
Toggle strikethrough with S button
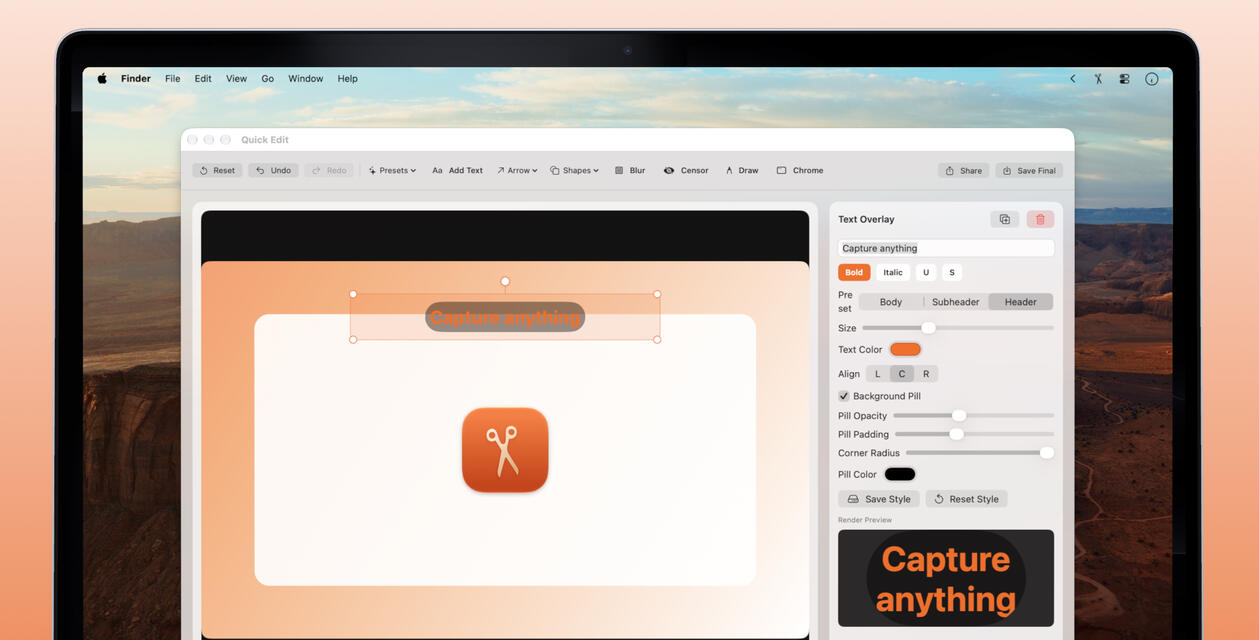tap(952, 272)
